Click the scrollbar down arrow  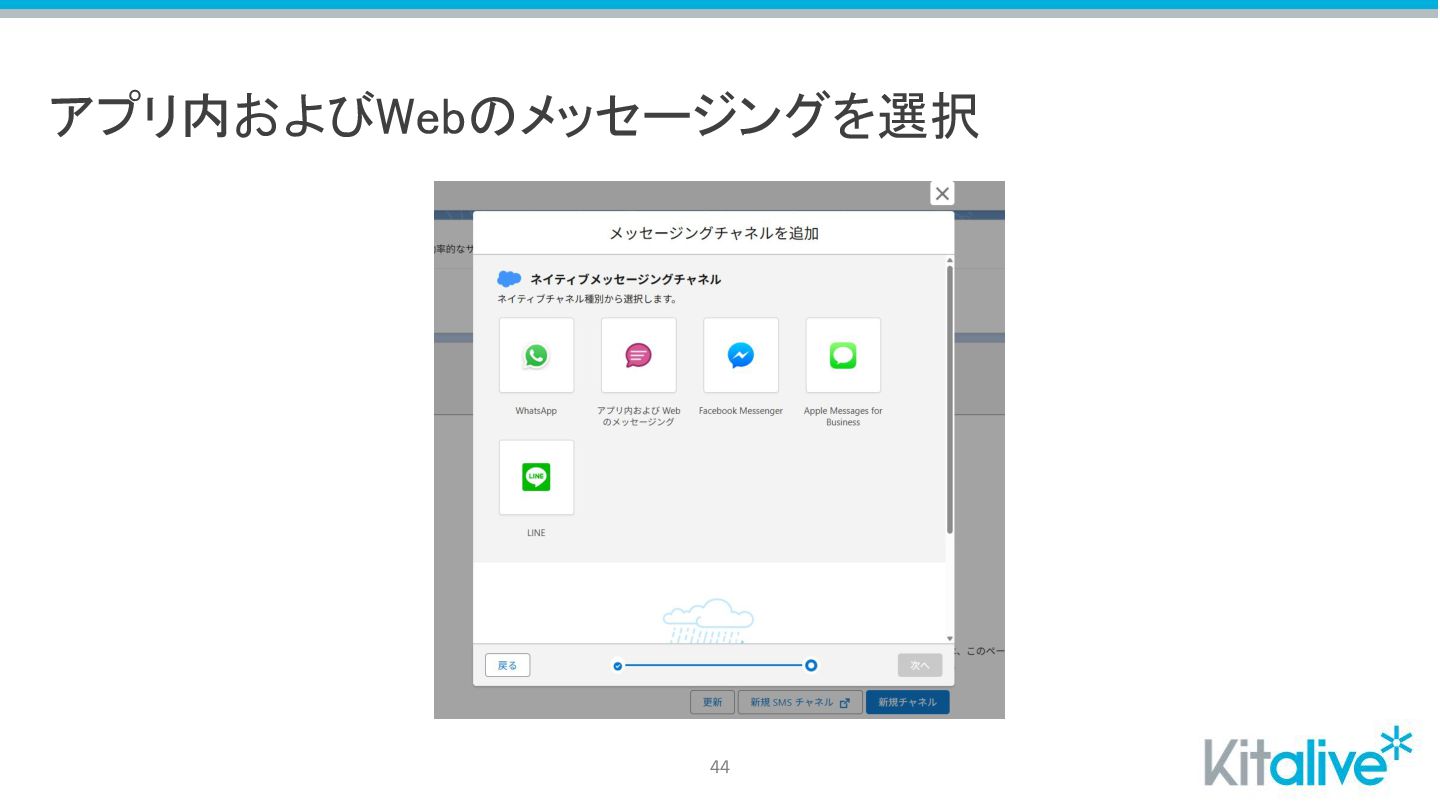pos(949,638)
